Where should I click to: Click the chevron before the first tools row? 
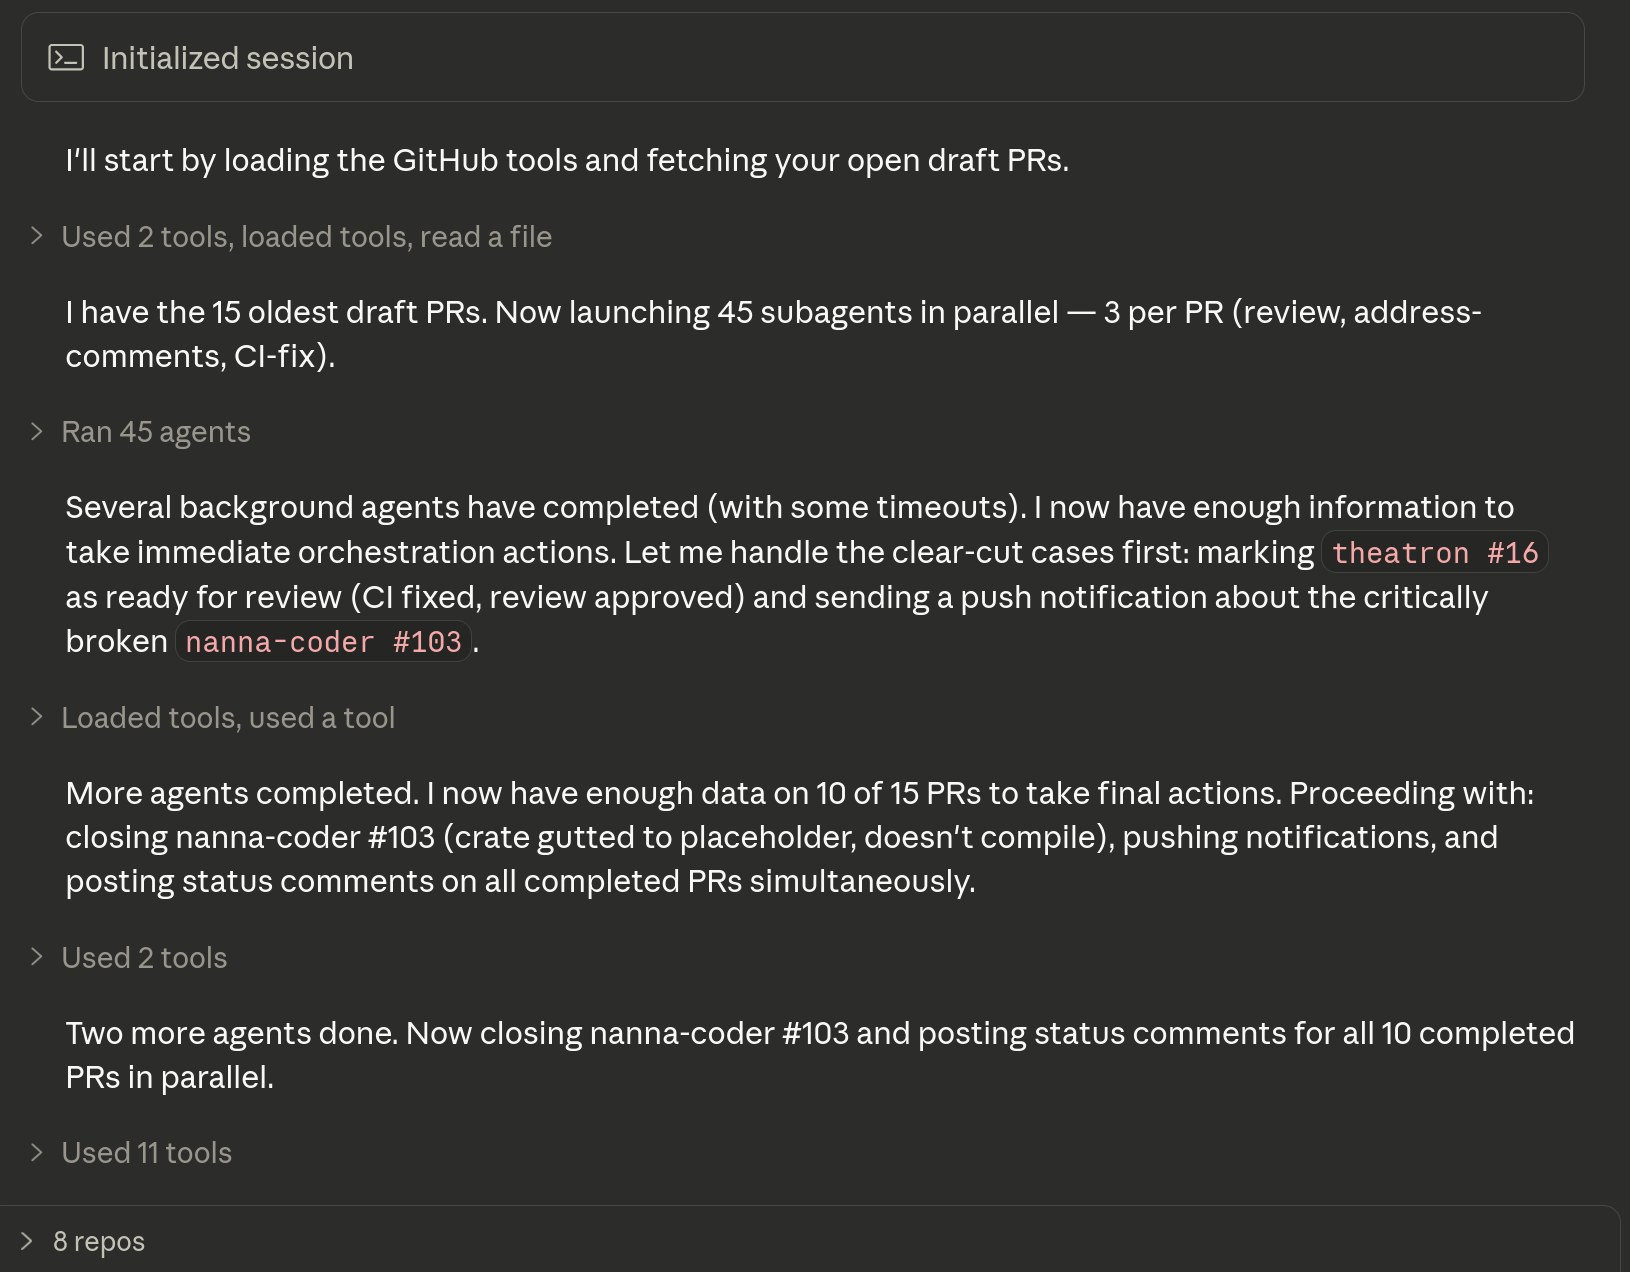click(x=36, y=236)
